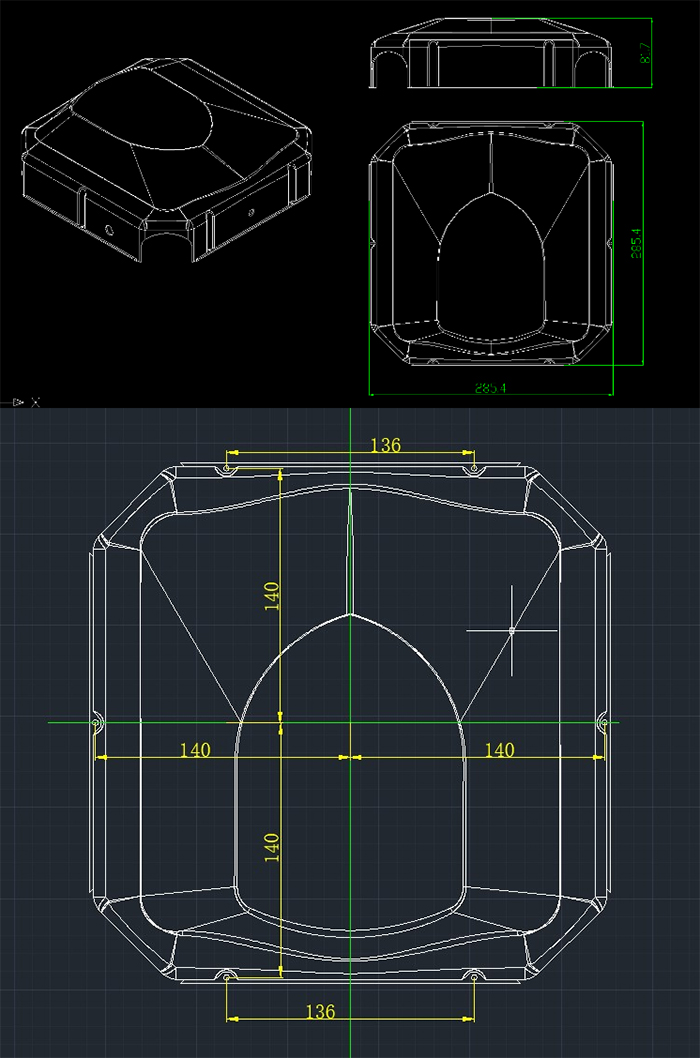Select larger circular hole on isometric model

(x=108, y=229)
